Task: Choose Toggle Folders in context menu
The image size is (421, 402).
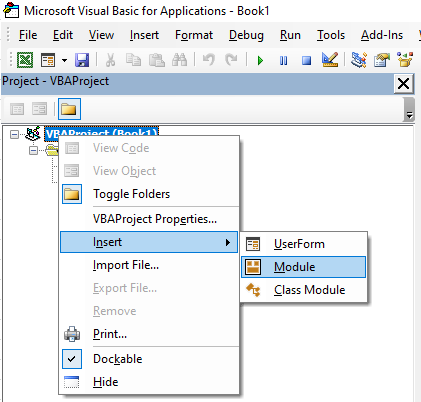Action: 149,194
